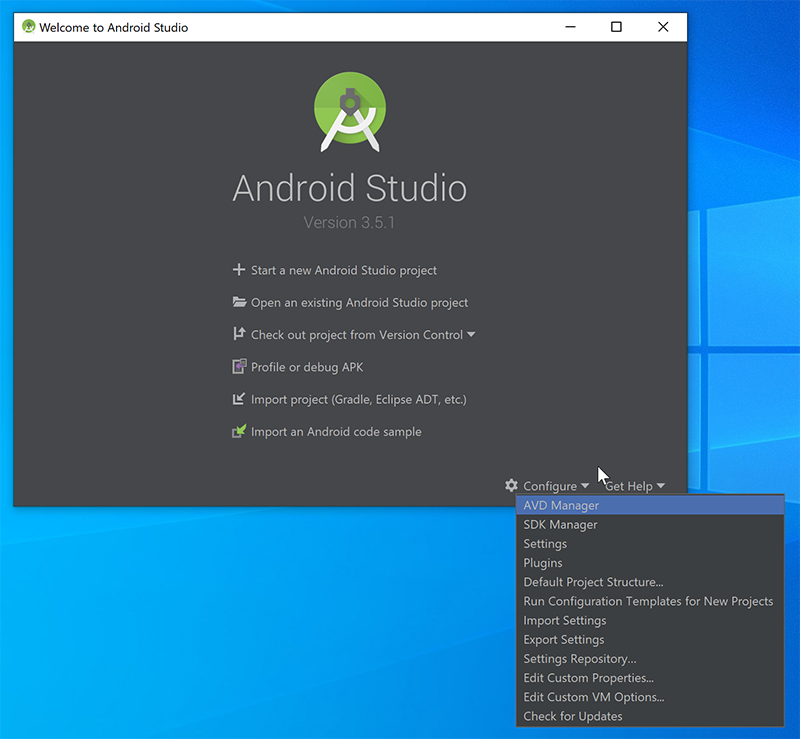Screen dimensions: 800x739
Task: Open AVD Manager from the menu
Action: click(650, 505)
